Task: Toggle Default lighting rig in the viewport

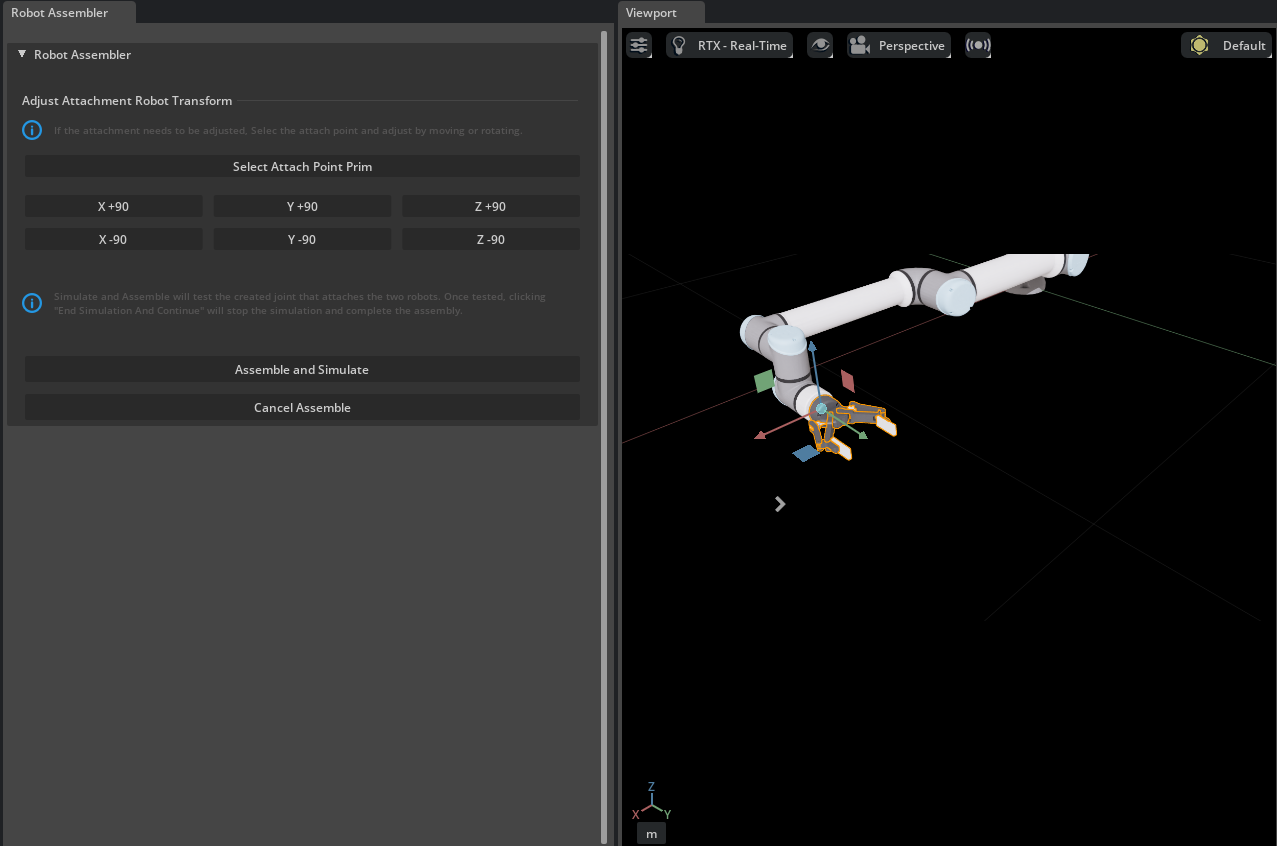Action: point(1226,45)
